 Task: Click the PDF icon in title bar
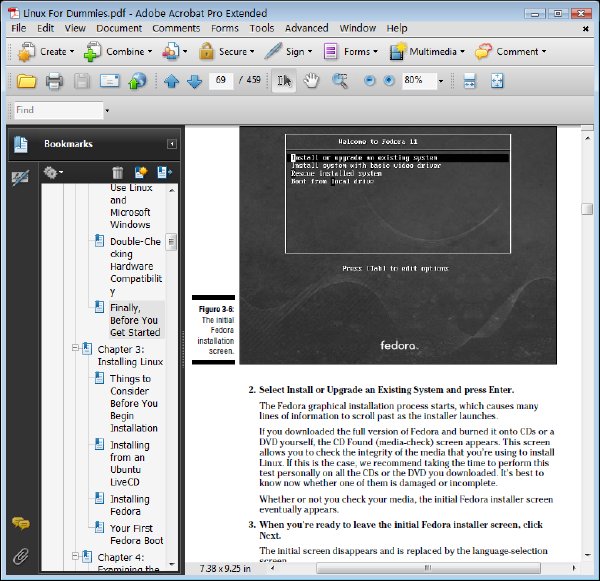(x=14, y=13)
